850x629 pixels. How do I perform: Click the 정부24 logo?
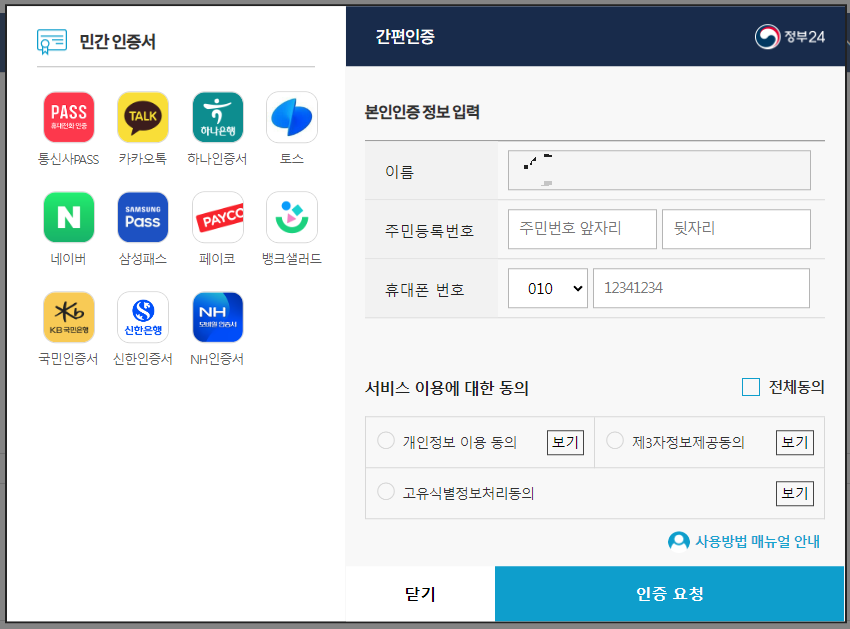pyautogui.click(x=790, y=37)
